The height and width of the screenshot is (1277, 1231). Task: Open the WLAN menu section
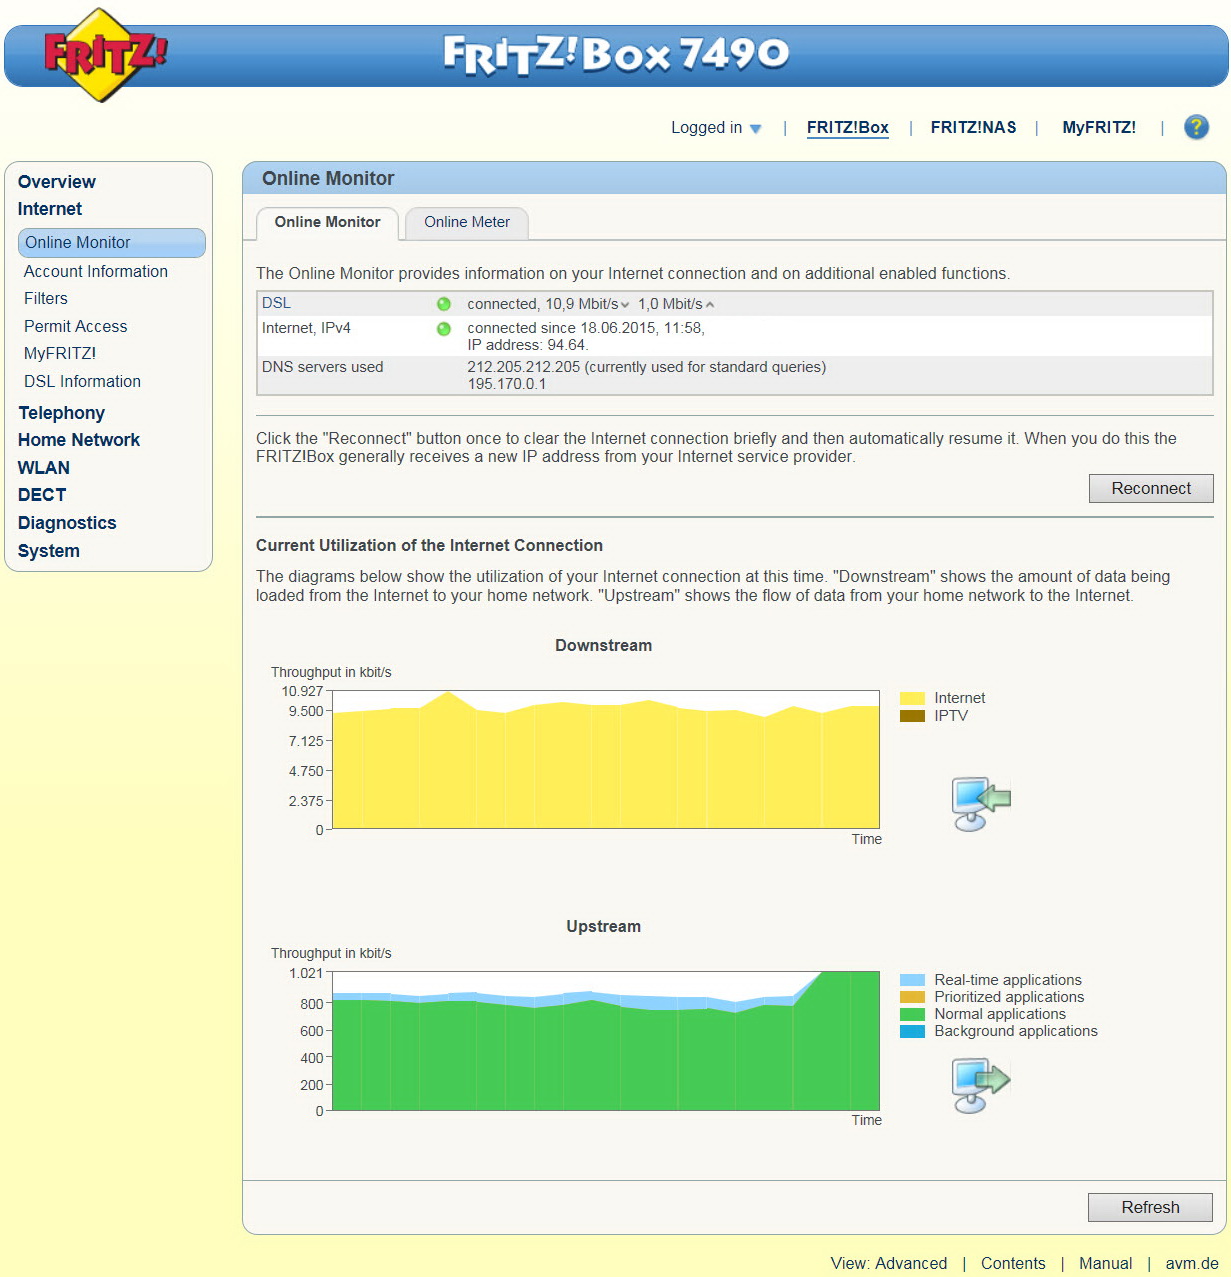44,468
